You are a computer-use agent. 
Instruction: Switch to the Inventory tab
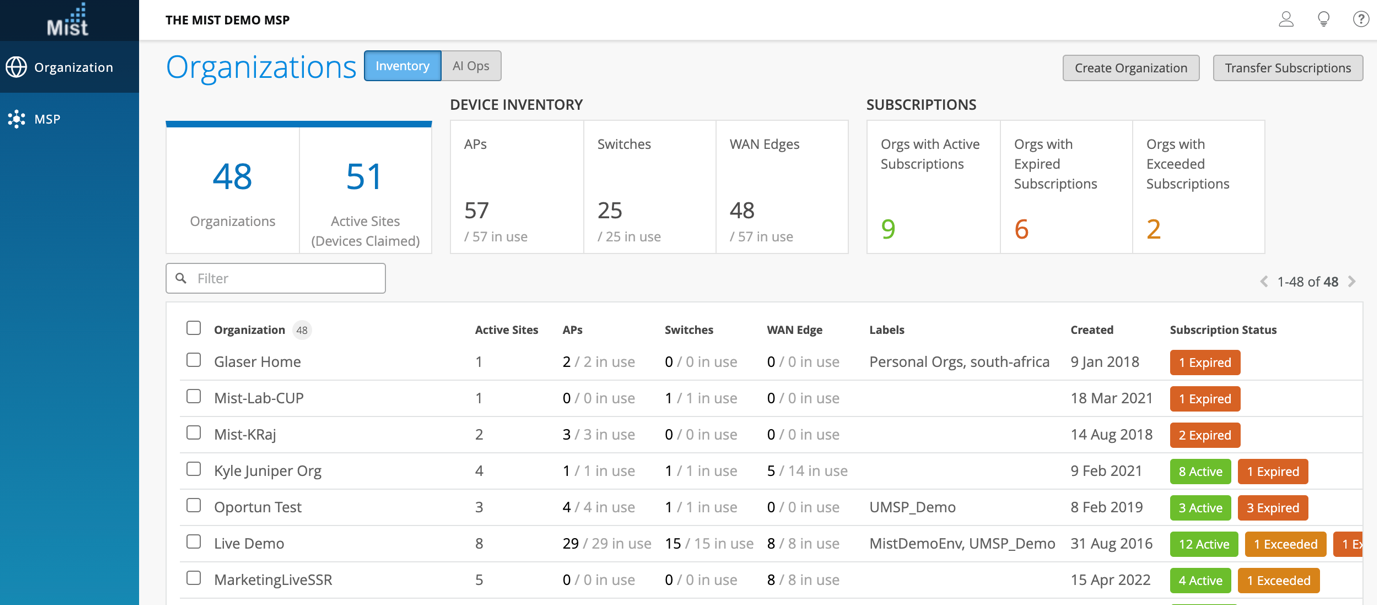point(402,66)
